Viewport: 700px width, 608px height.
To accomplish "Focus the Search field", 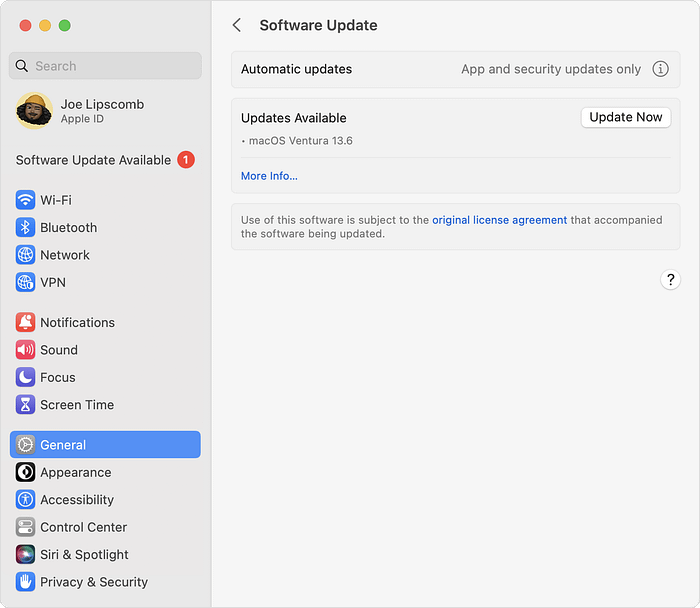I will point(105,66).
